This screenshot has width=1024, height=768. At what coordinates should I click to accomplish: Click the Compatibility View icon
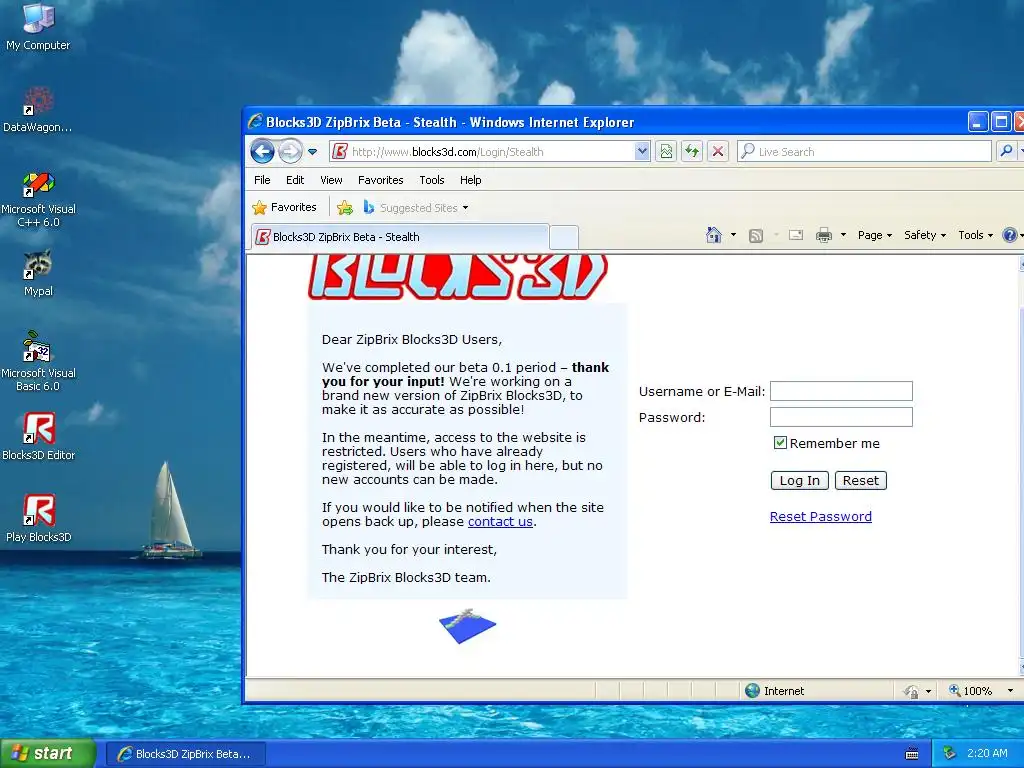(x=665, y=152)
